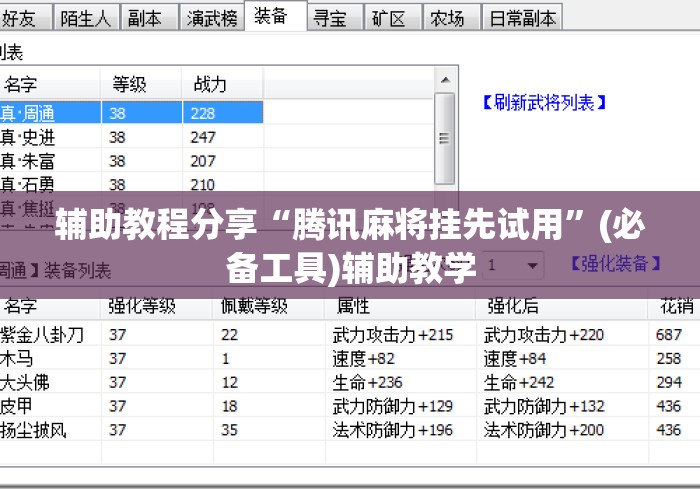The height and width of the screenshot is (490, 700).
Task: Open the 寻宝 tab
Action: tap(335, 18)
